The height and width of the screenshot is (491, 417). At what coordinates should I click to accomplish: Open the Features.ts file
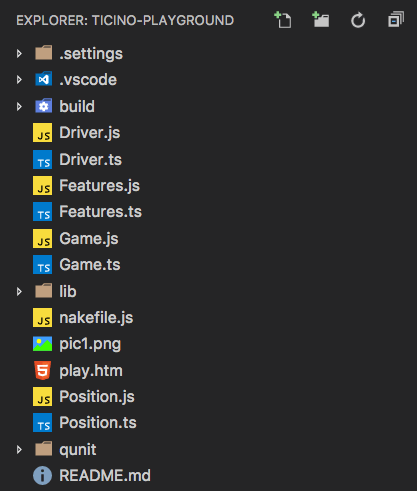101,212
